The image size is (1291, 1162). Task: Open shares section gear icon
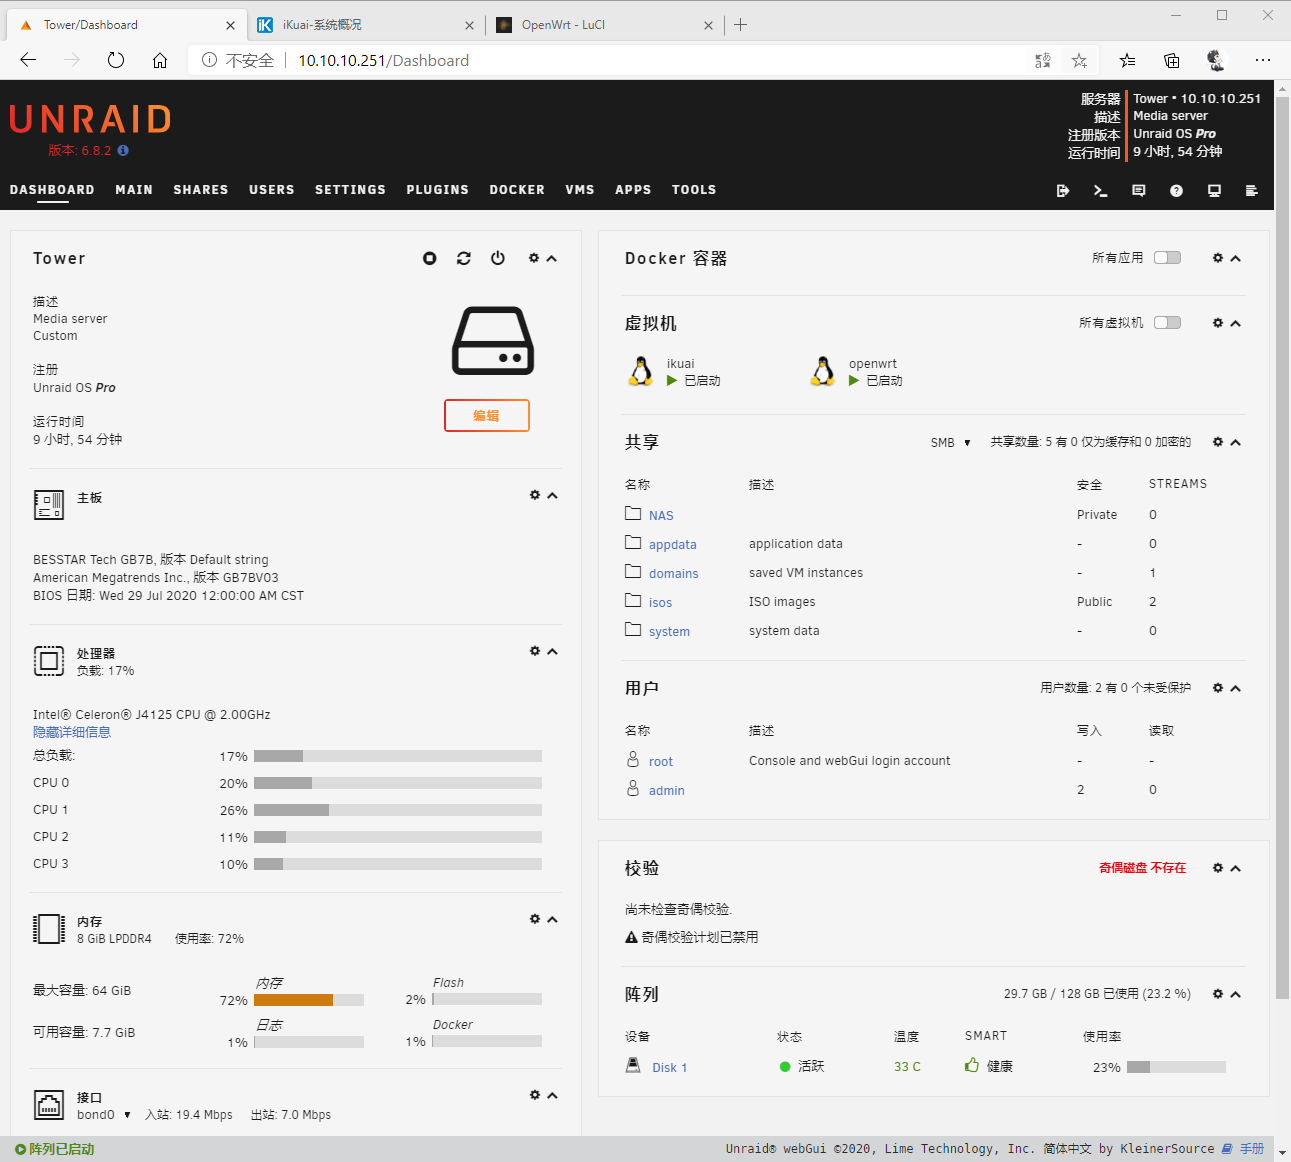pyautogui.click(x=1218, y=442)
